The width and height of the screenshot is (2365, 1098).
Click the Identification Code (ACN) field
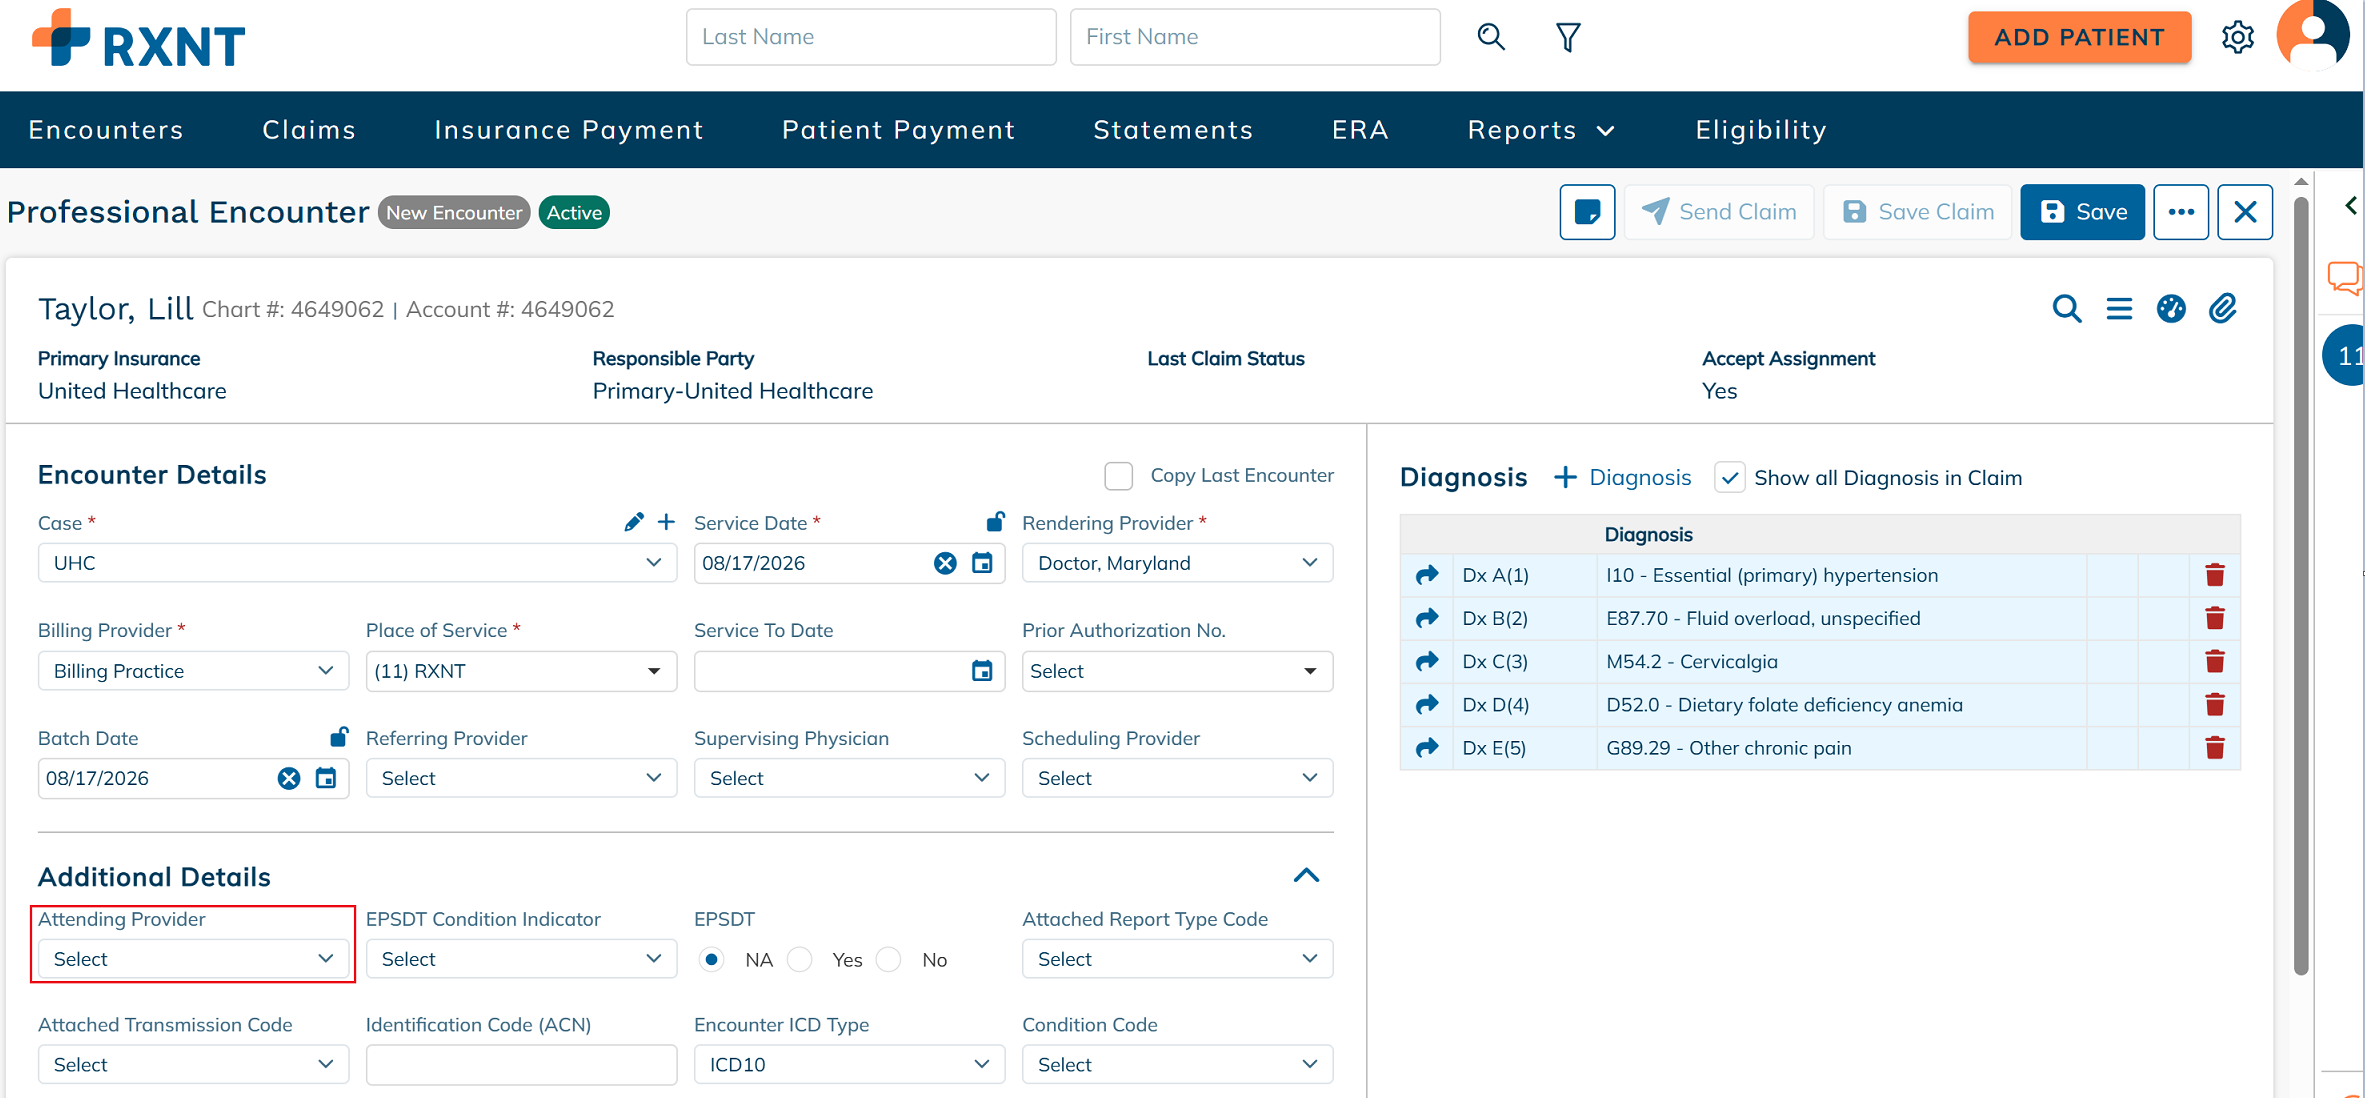pyautogui.click(x=521, y=1065)
